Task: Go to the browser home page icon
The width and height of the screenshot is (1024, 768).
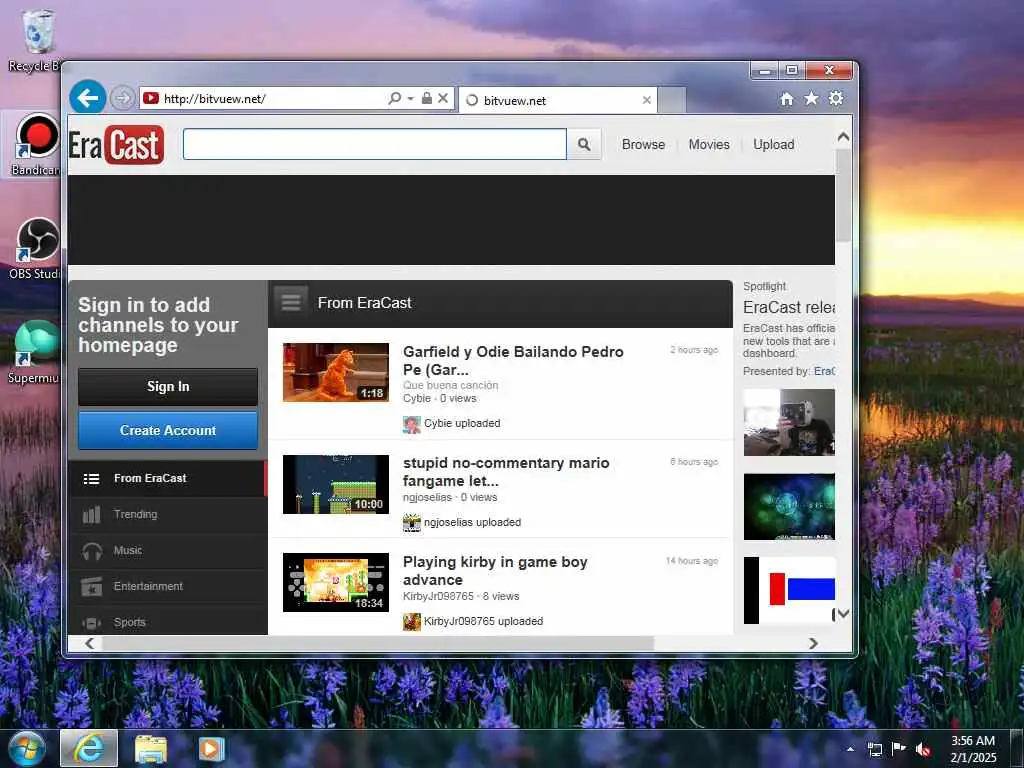Action: click(x=787, y=99)
